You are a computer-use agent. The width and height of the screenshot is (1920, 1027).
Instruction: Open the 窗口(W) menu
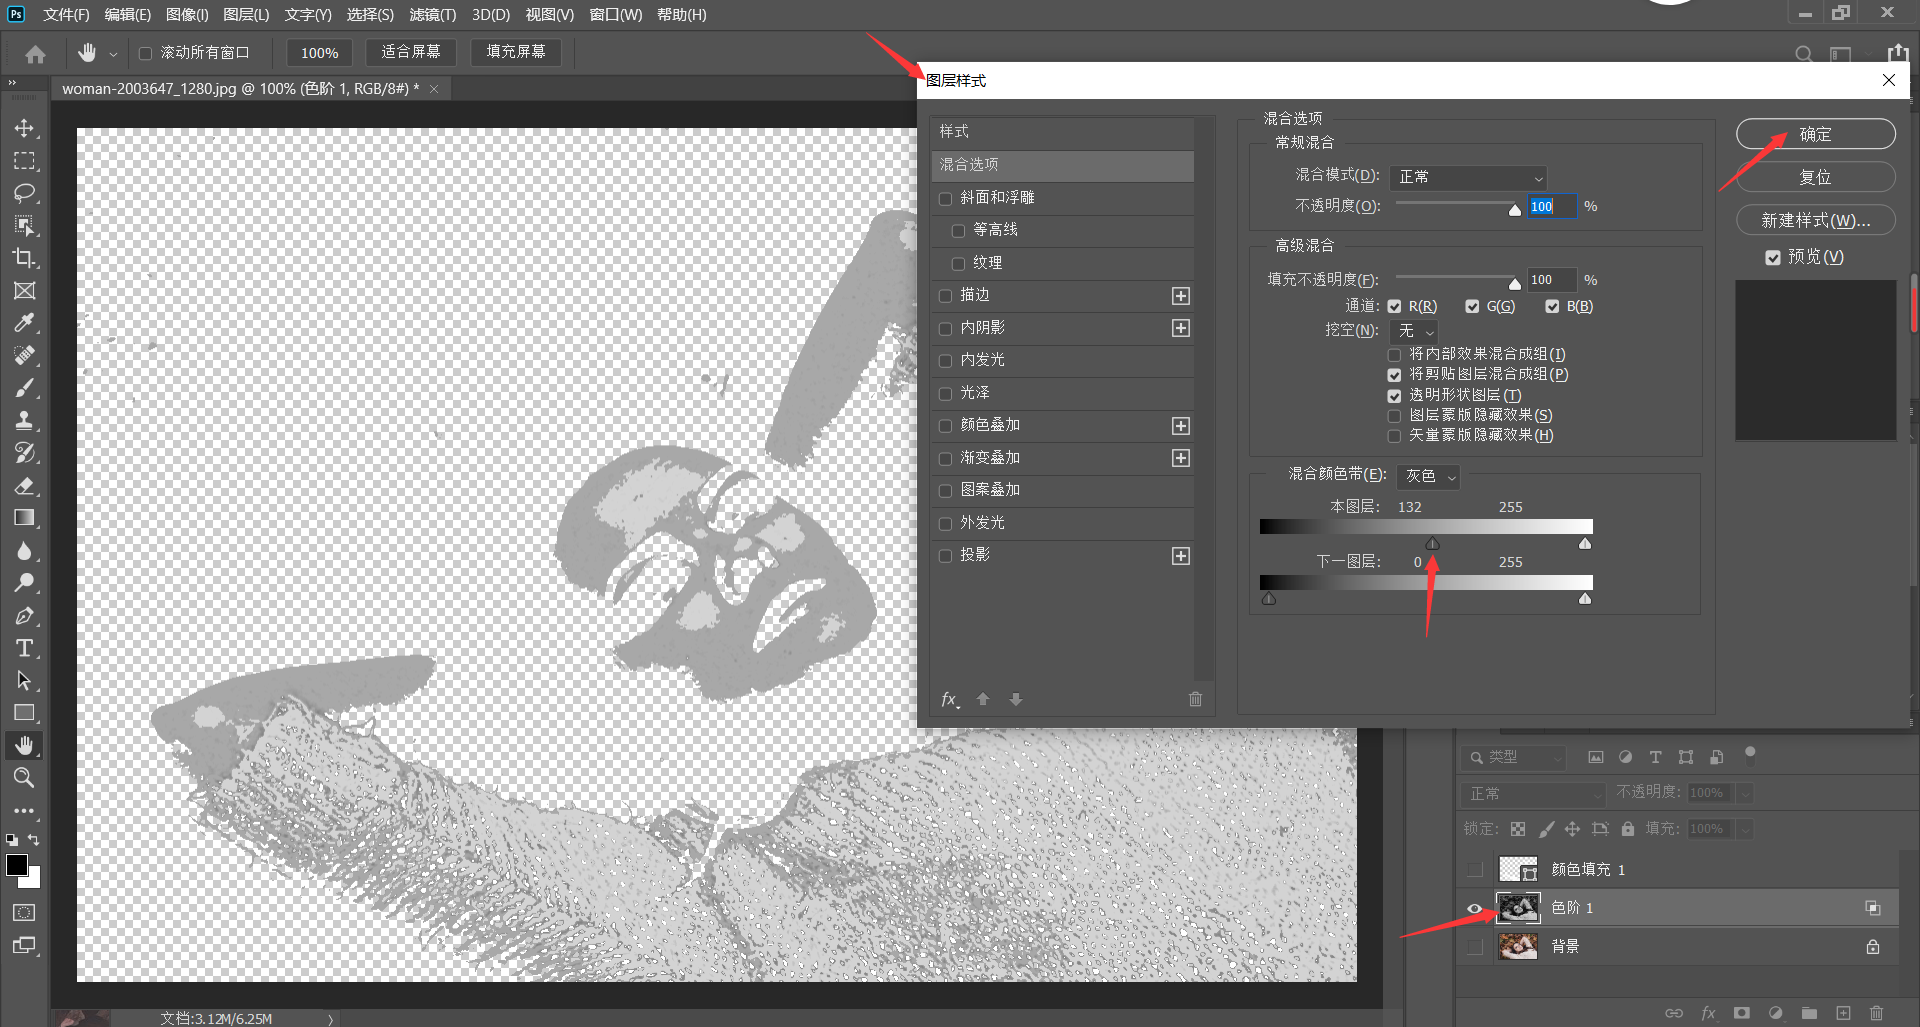click(x=616, y=15)
